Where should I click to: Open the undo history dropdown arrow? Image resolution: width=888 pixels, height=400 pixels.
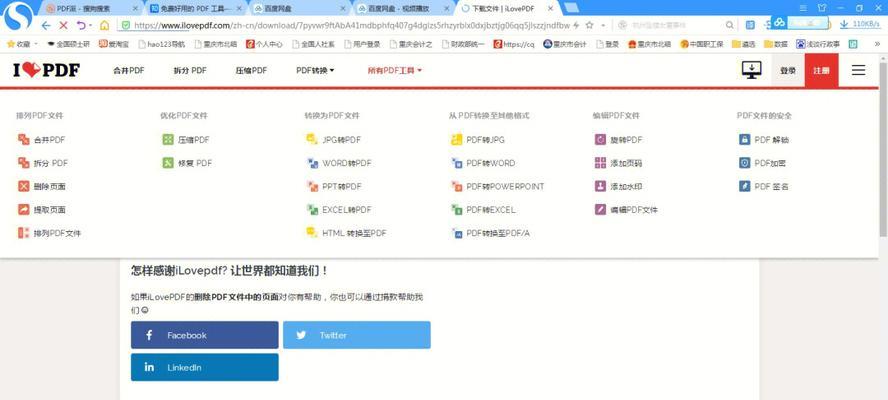(x=90, y=26)
